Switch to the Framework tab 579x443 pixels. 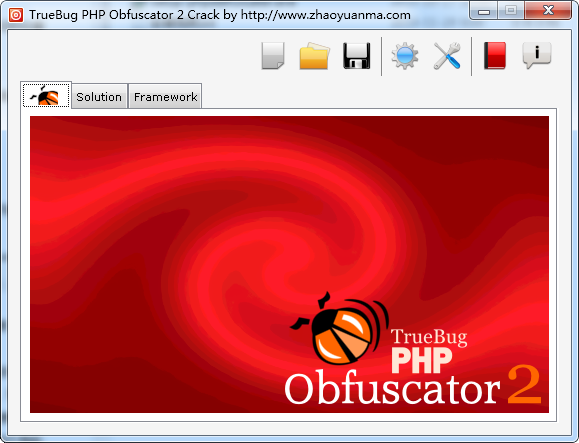click(165, 97)
